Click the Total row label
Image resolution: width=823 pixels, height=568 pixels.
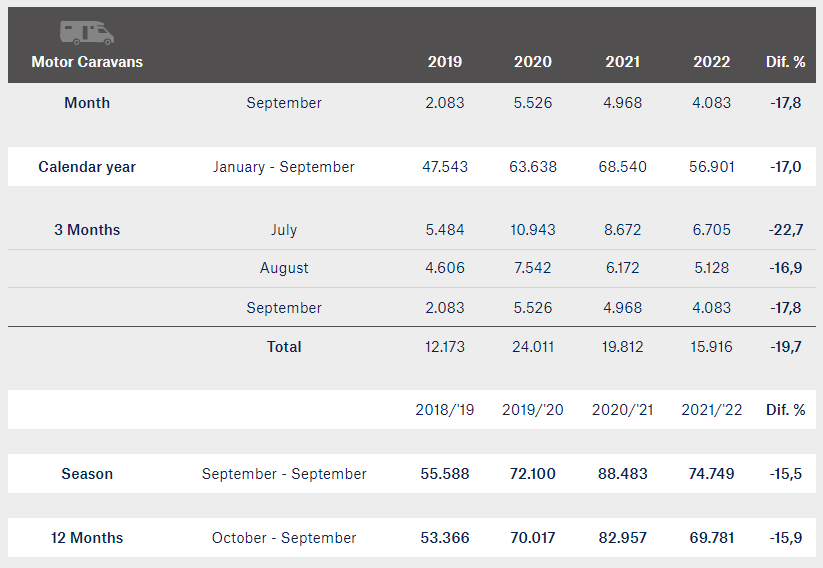[x=284, y=347]
